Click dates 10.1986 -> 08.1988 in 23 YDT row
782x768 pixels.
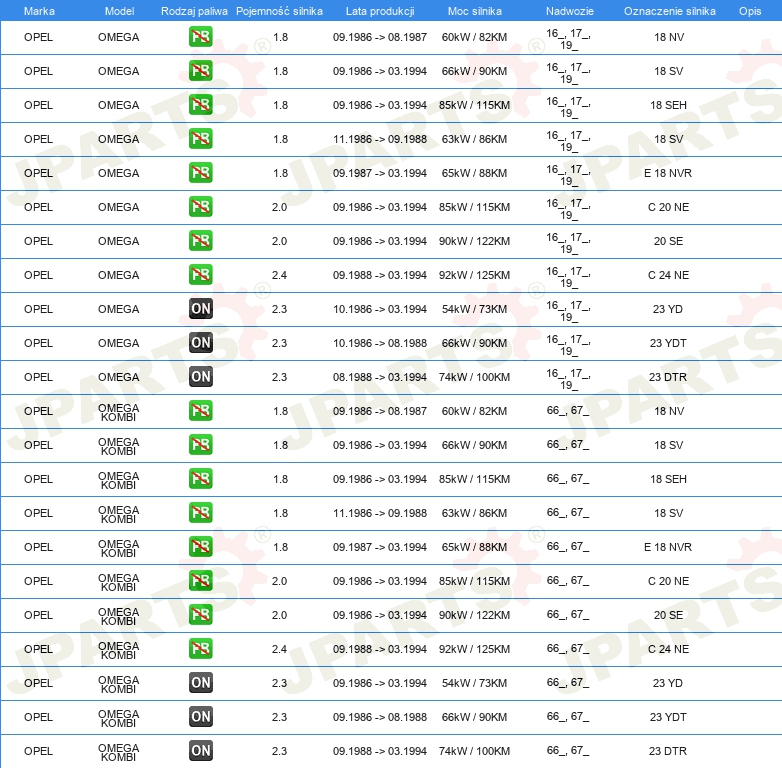(x=380, y=343)
